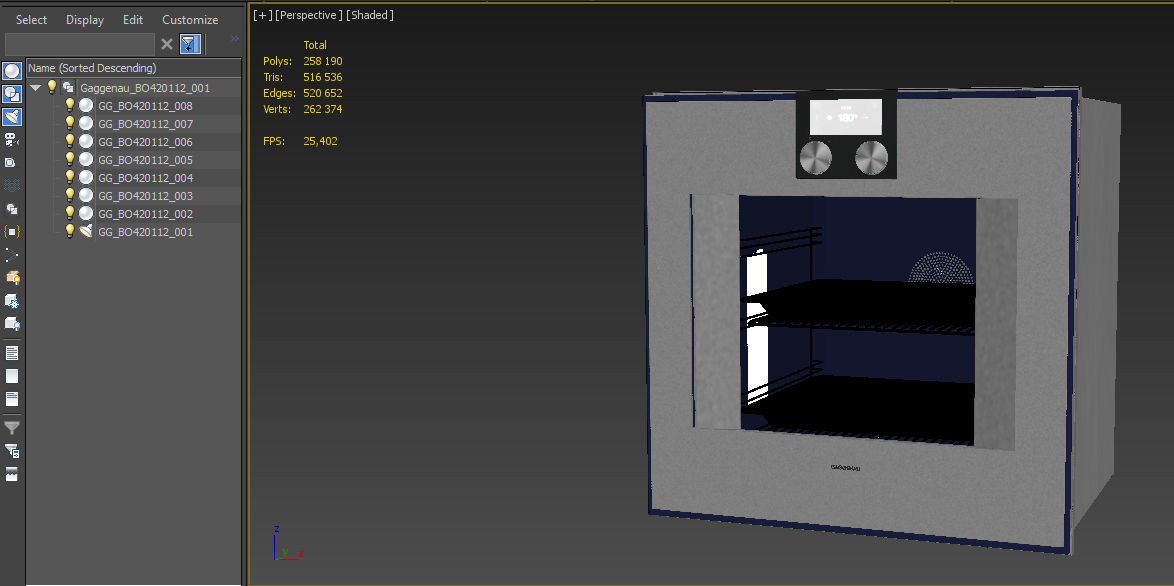Select the GG_BO420112_006 object
The image size is (1174, 586).
145,141
